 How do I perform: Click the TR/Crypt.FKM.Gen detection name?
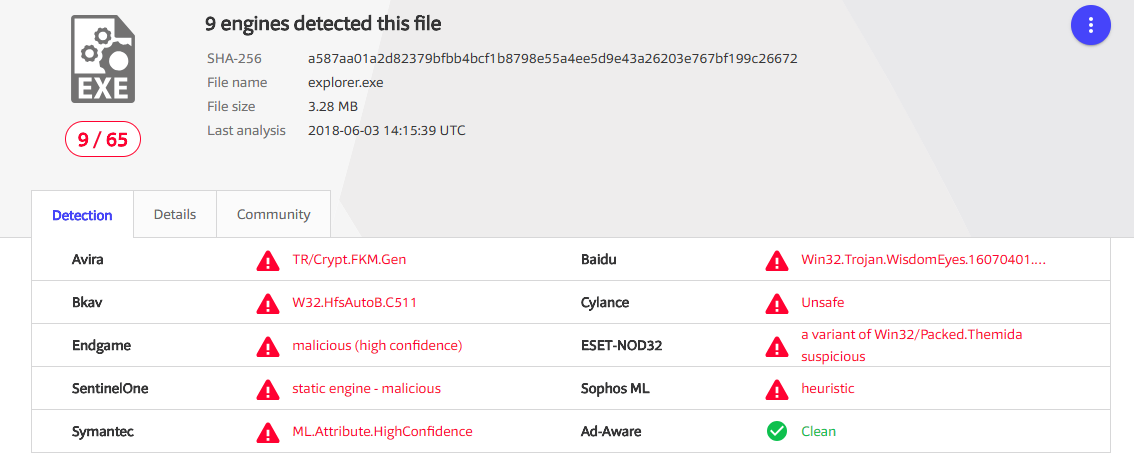click(349, 260)
